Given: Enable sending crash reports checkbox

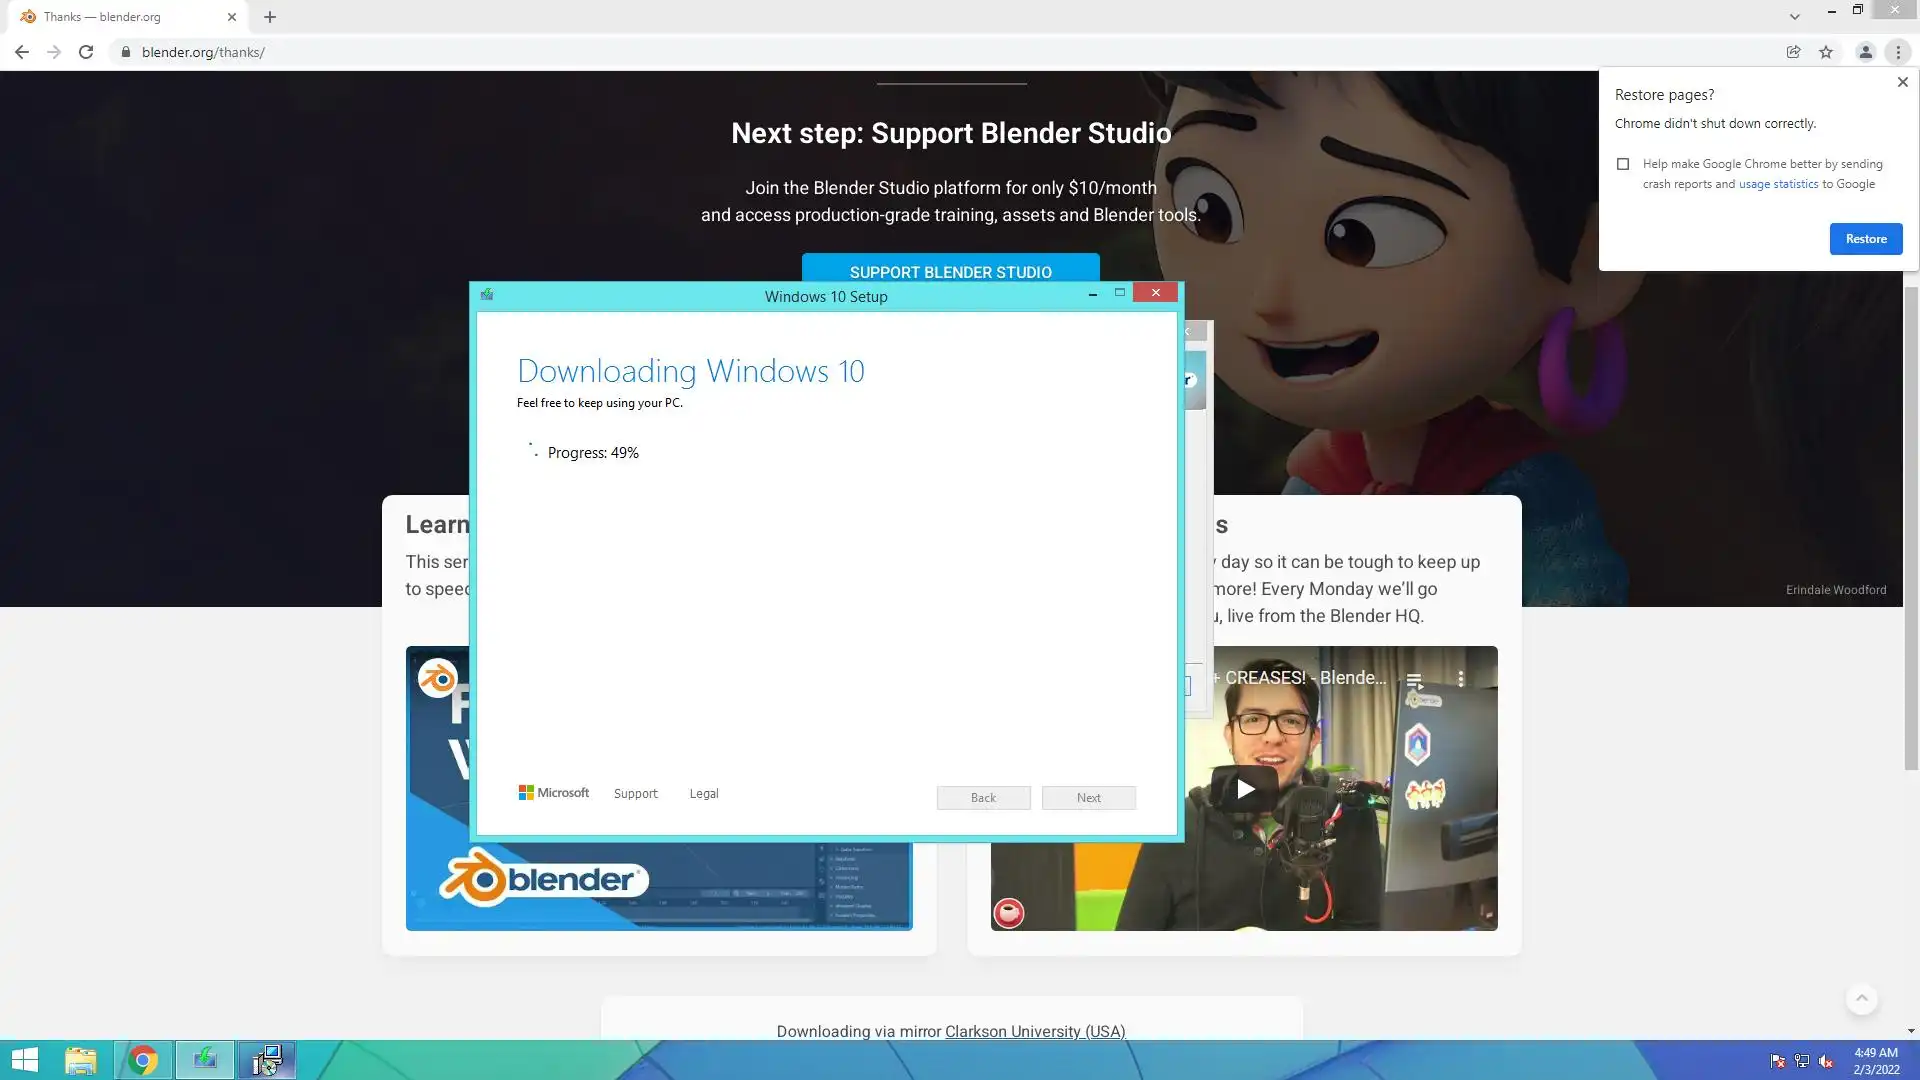Looking at the screenshot, I should (1623, 164).
